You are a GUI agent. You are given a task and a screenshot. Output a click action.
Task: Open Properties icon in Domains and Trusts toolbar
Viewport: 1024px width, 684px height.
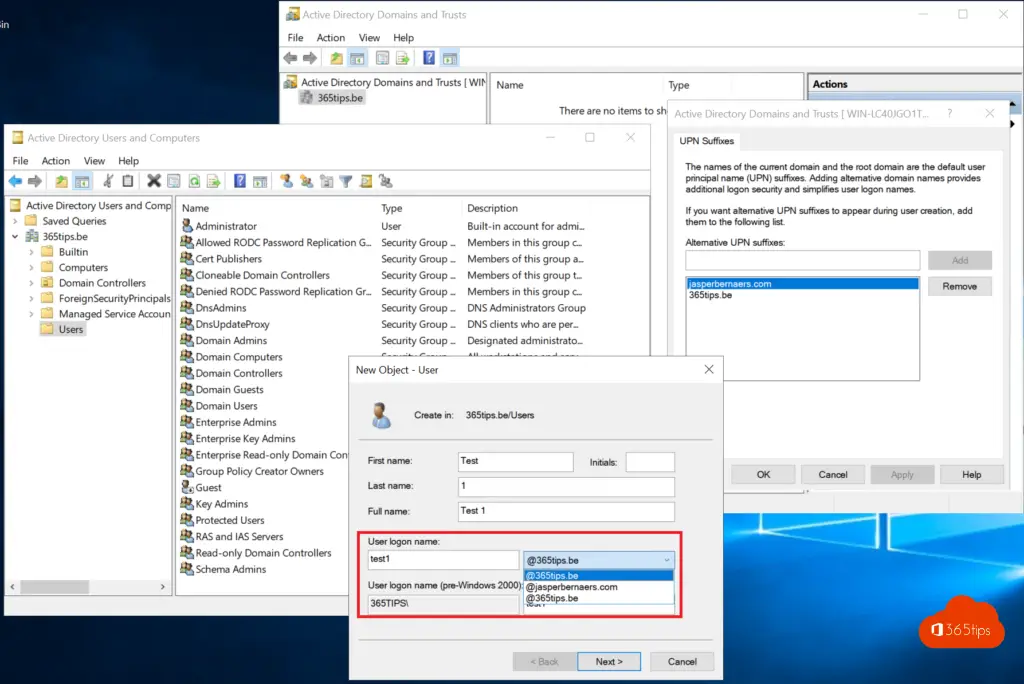pos(383,58)
